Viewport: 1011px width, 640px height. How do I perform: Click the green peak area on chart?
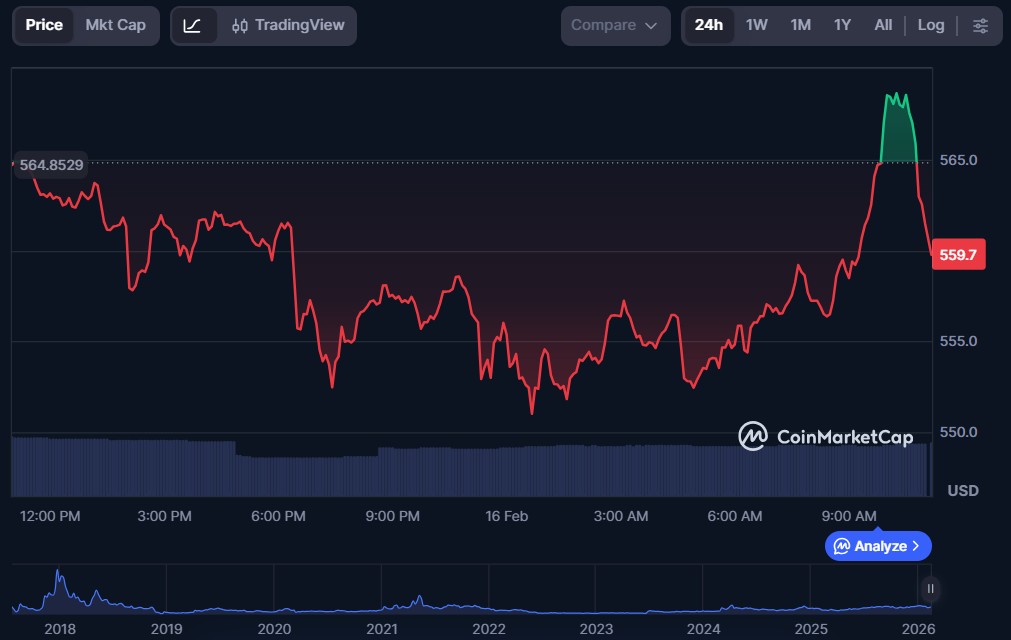click(898, 130)
